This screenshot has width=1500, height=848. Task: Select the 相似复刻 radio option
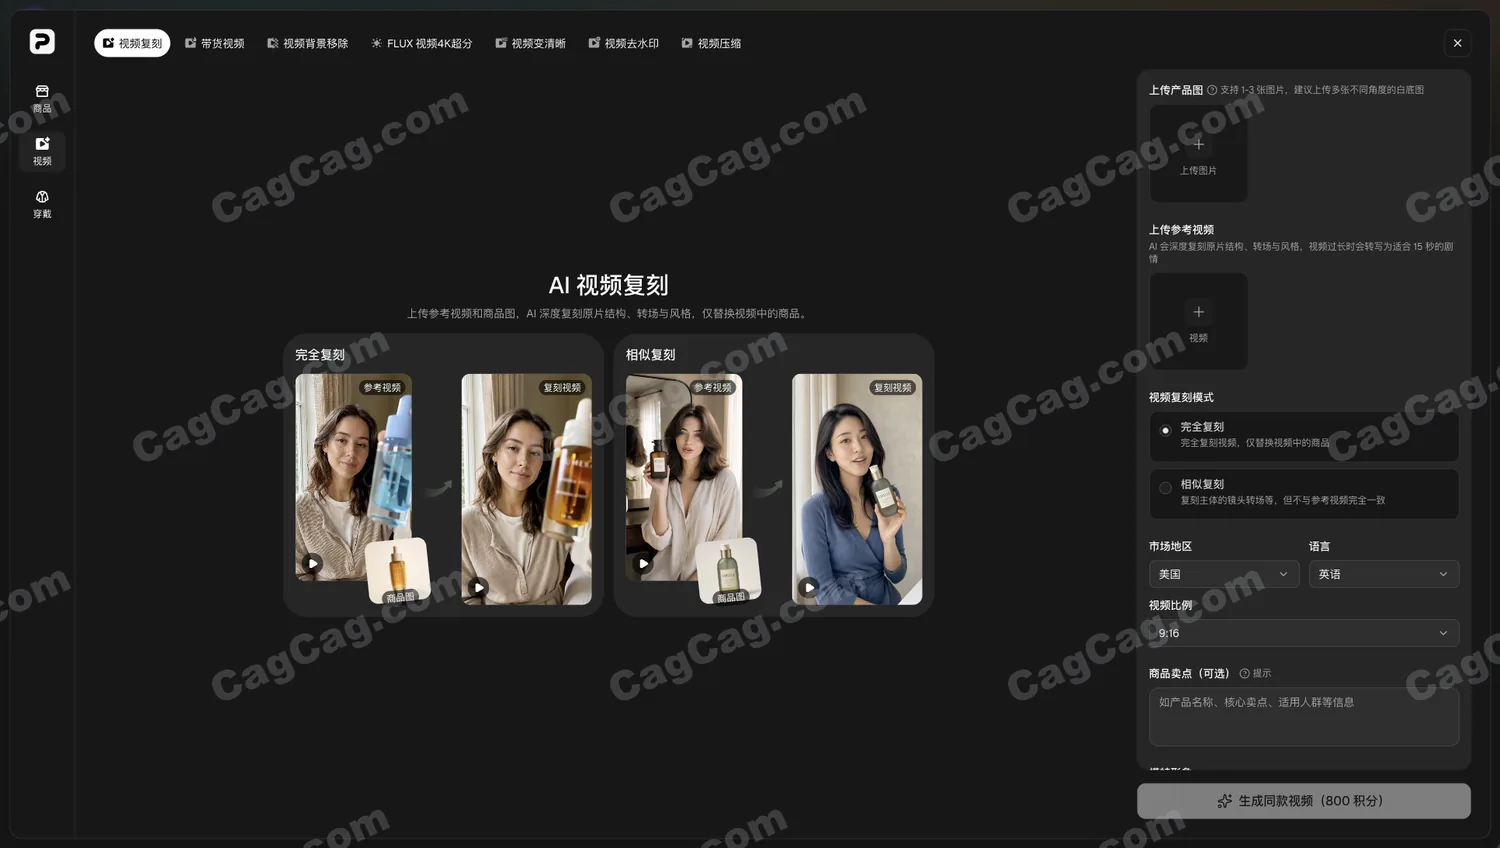tap(1165, 488)
